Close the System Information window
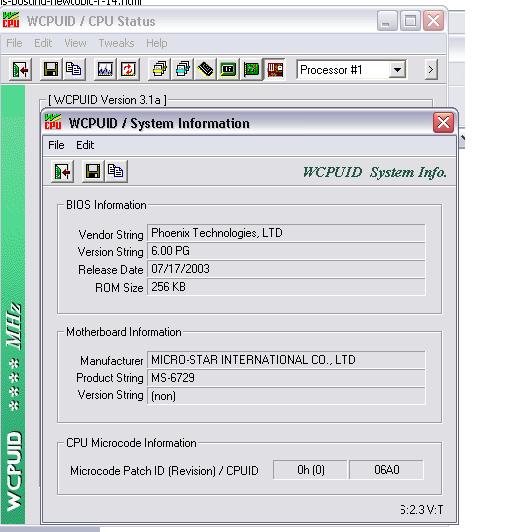Image resolution: width=512 pixels, height=532 pixels. (443, 123)
